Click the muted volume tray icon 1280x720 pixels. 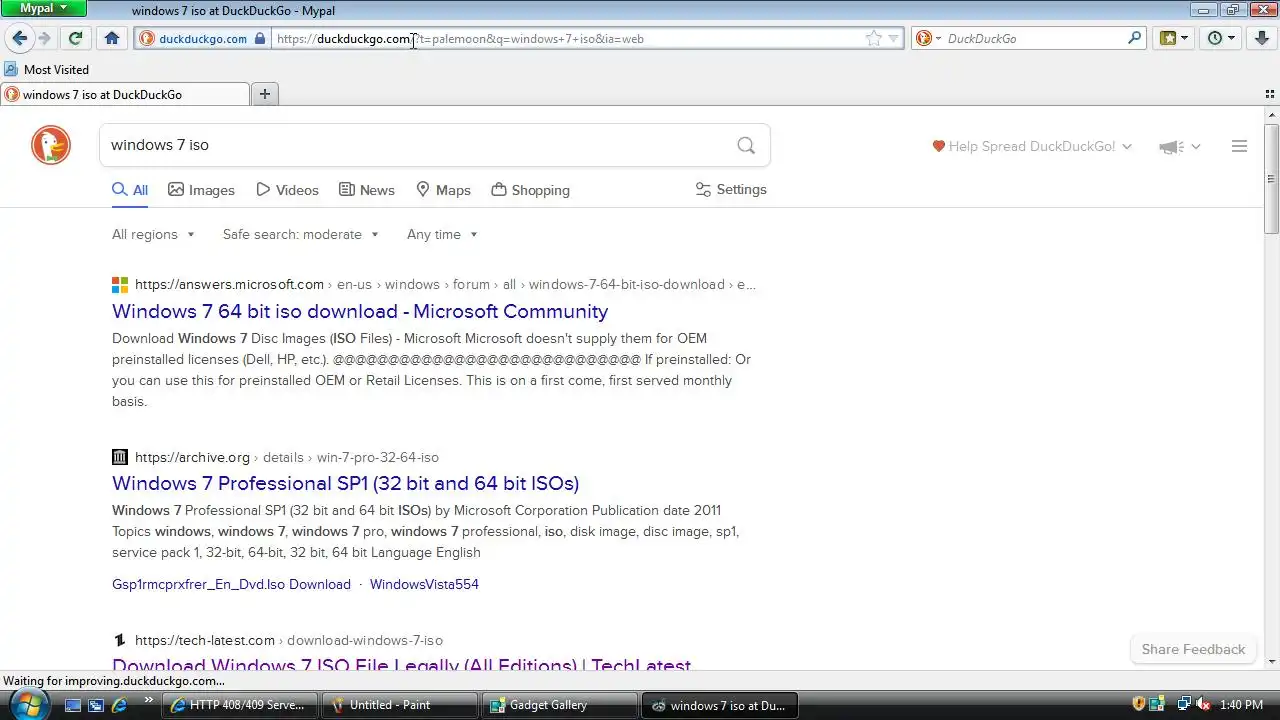pos(1204,705)
